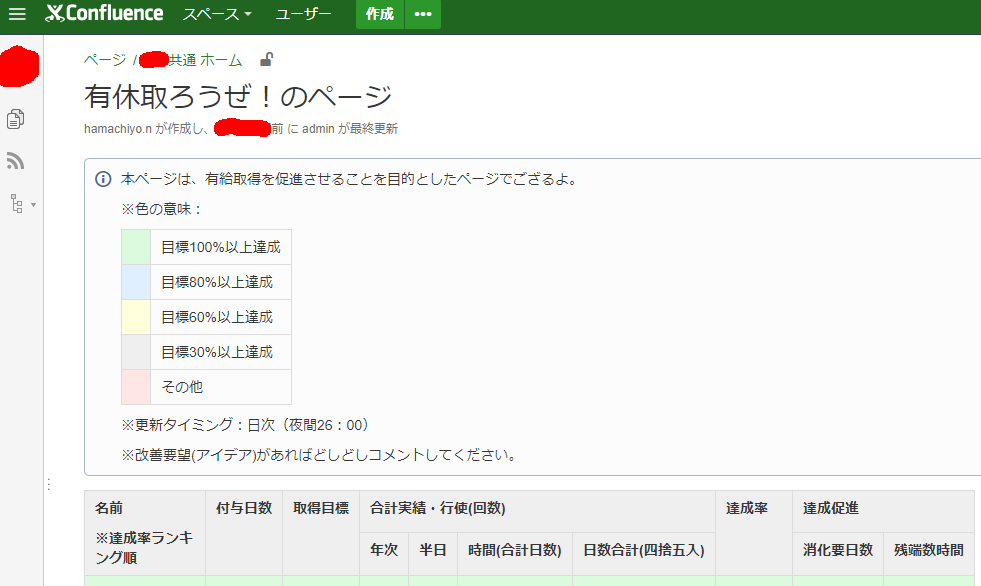Click the その他 legend text
981x586 pixels.
[x=182, y=387]
